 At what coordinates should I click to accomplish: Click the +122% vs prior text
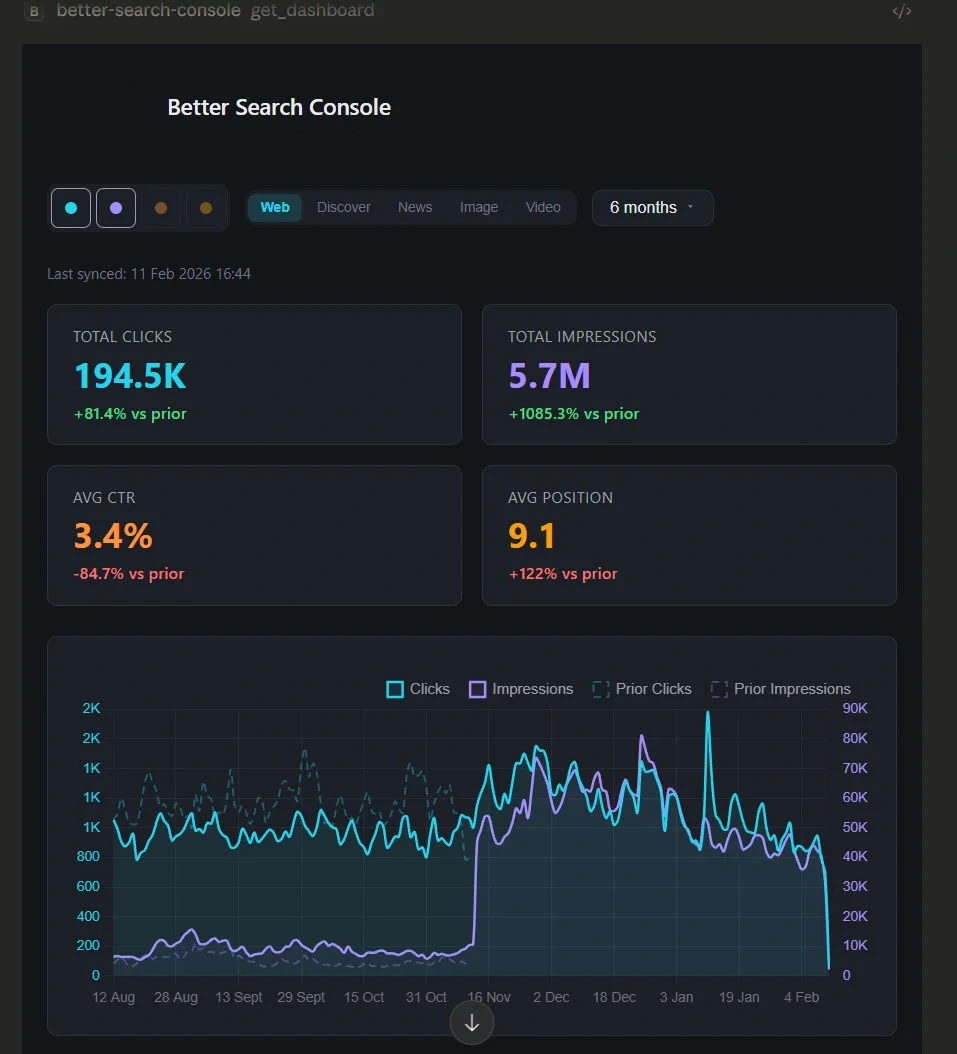[x=563, y=573]
